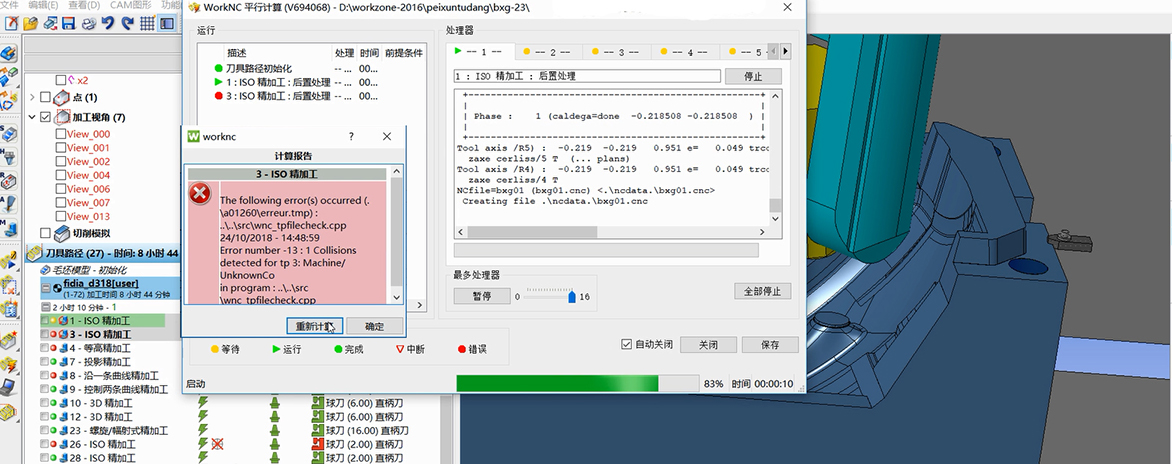The width and height of the screenshot is (1172, 464).
Task: Click the print icon in the toolbar
Action: [88, 23]
